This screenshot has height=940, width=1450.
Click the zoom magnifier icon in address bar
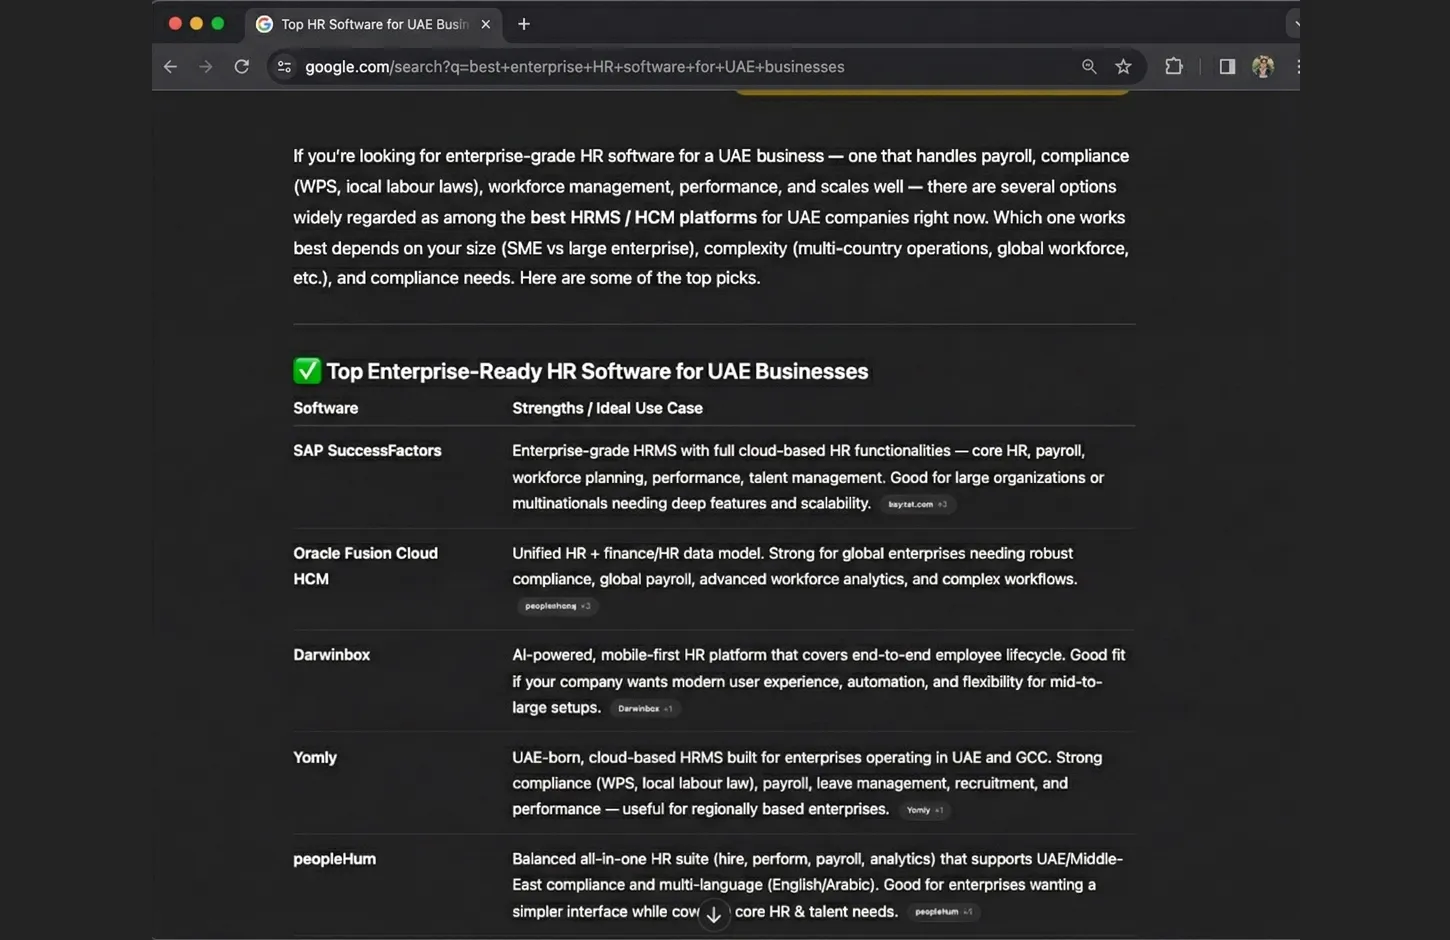click(x=1089, y=67)
